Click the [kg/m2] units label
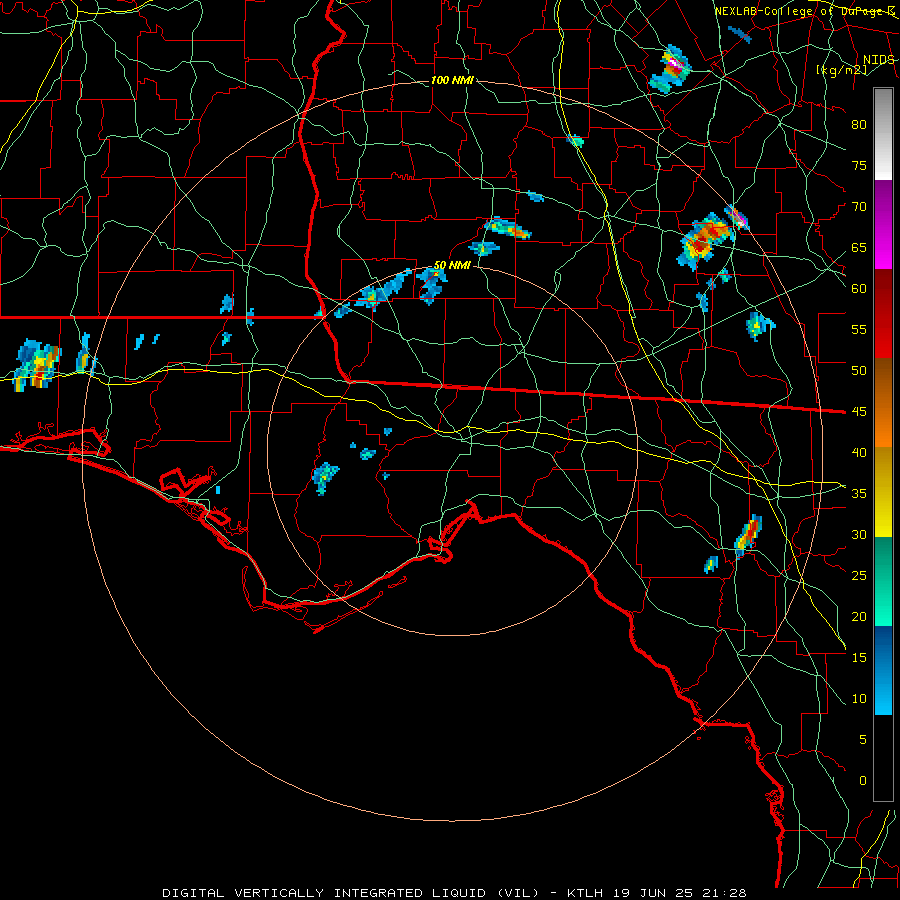The width and height of the screenshot is (900, 900). (x=841, y=70)
